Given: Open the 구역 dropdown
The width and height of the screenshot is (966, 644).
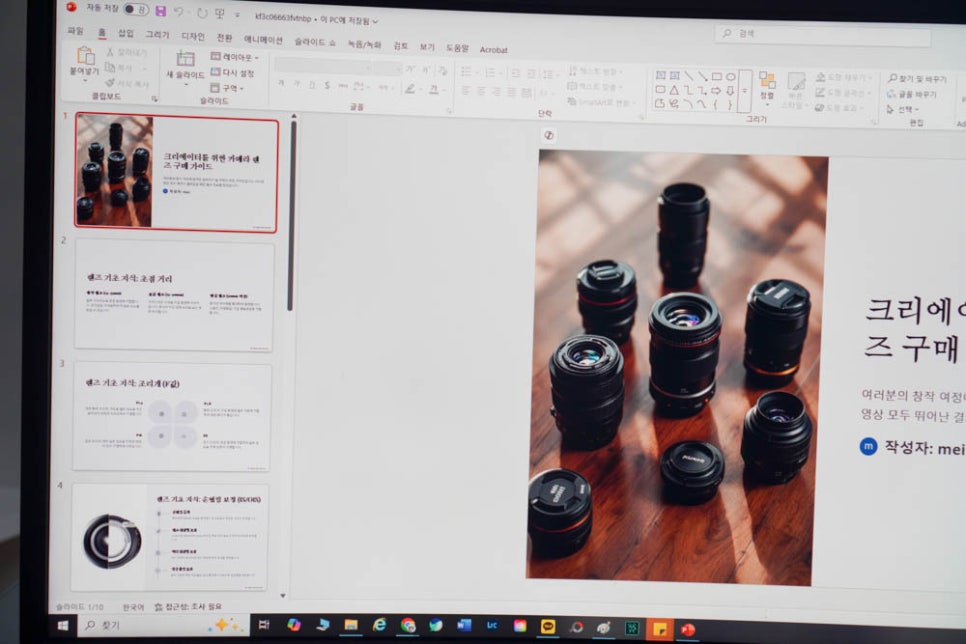Looking at the screenshot, I should click(x=227, y=88).
